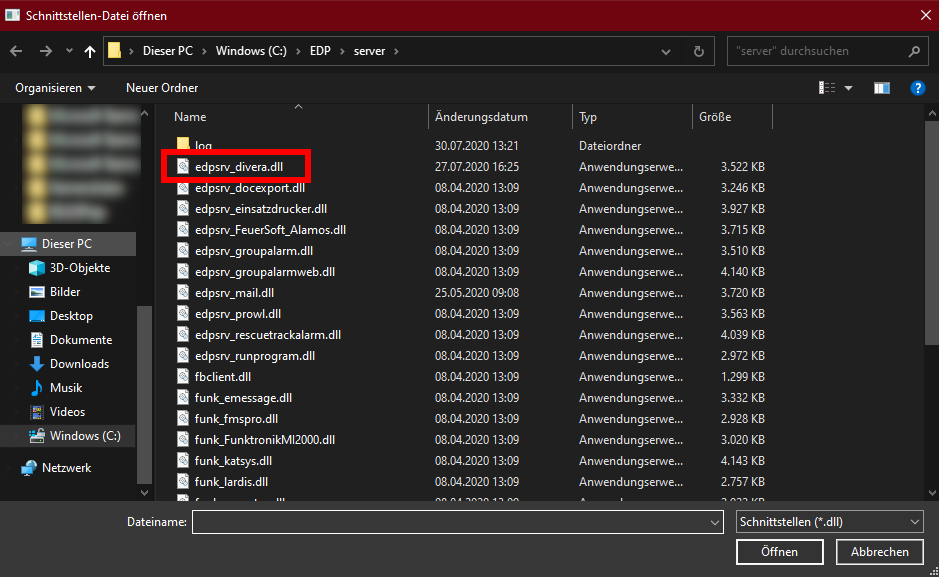Expand the Dateiname dropdown arrow

point(714,522)
